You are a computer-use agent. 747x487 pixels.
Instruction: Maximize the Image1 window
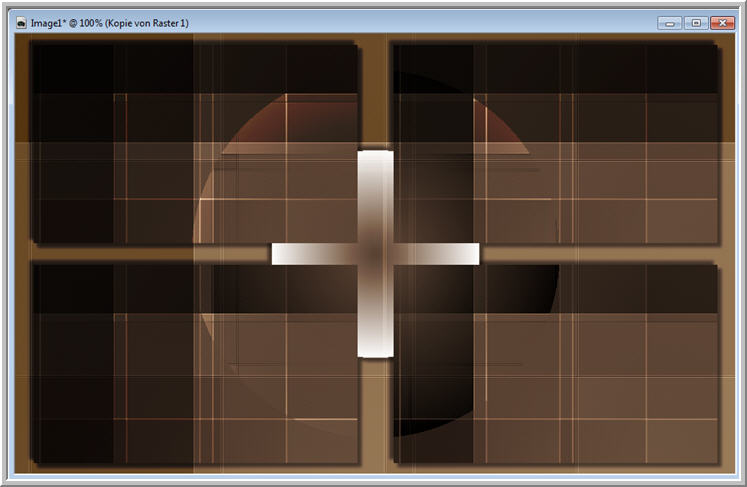coord(696,23)
